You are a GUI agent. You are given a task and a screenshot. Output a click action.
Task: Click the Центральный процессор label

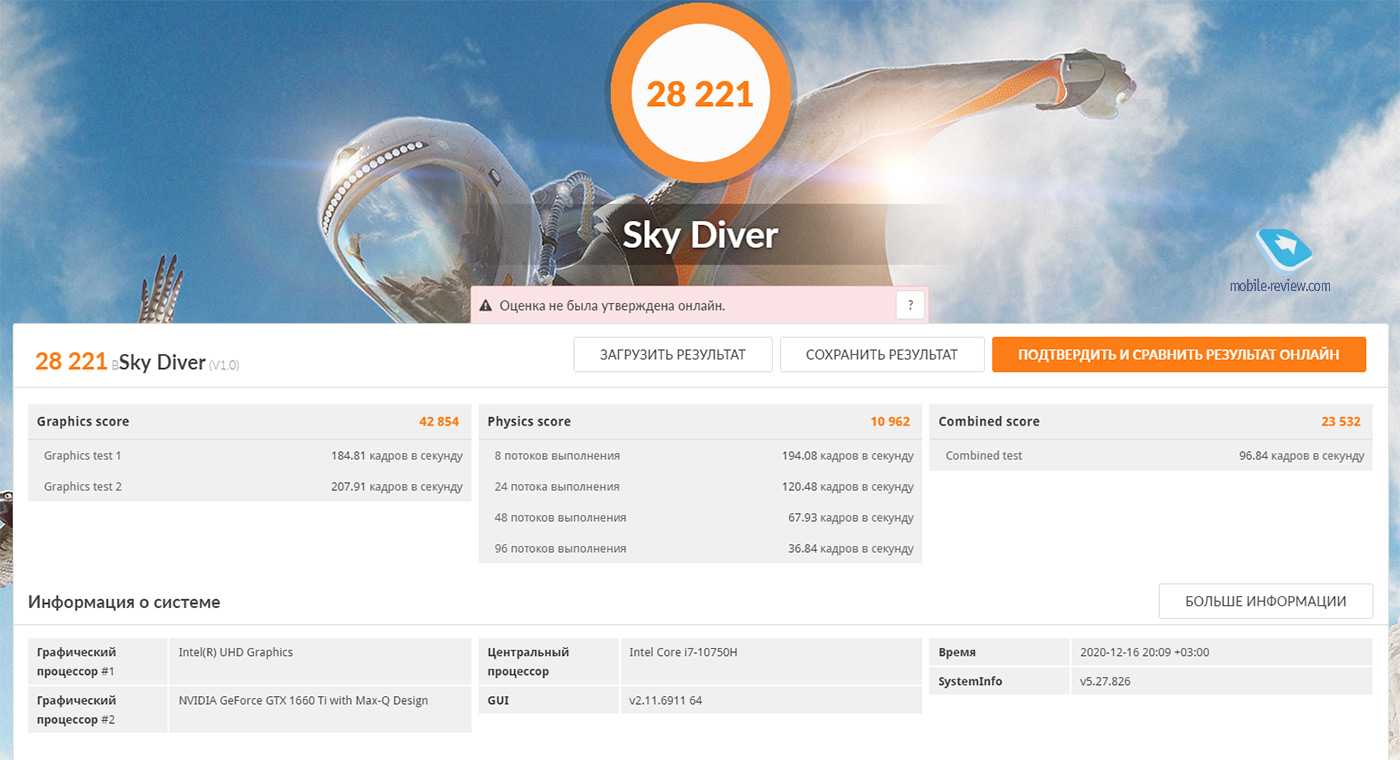549,661
